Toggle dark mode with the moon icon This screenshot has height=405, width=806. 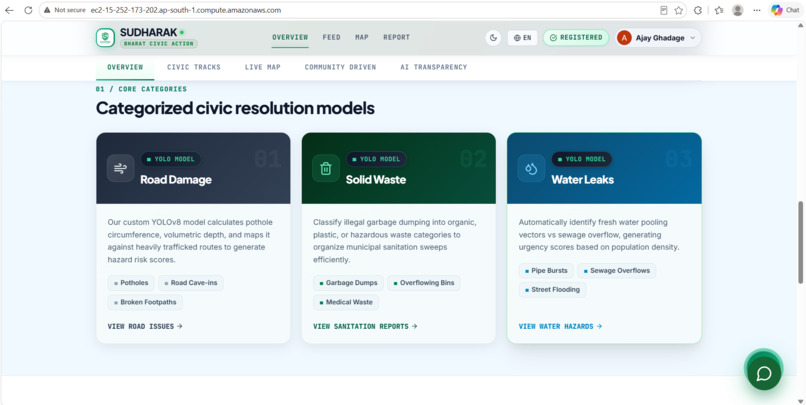click(493, 38)
